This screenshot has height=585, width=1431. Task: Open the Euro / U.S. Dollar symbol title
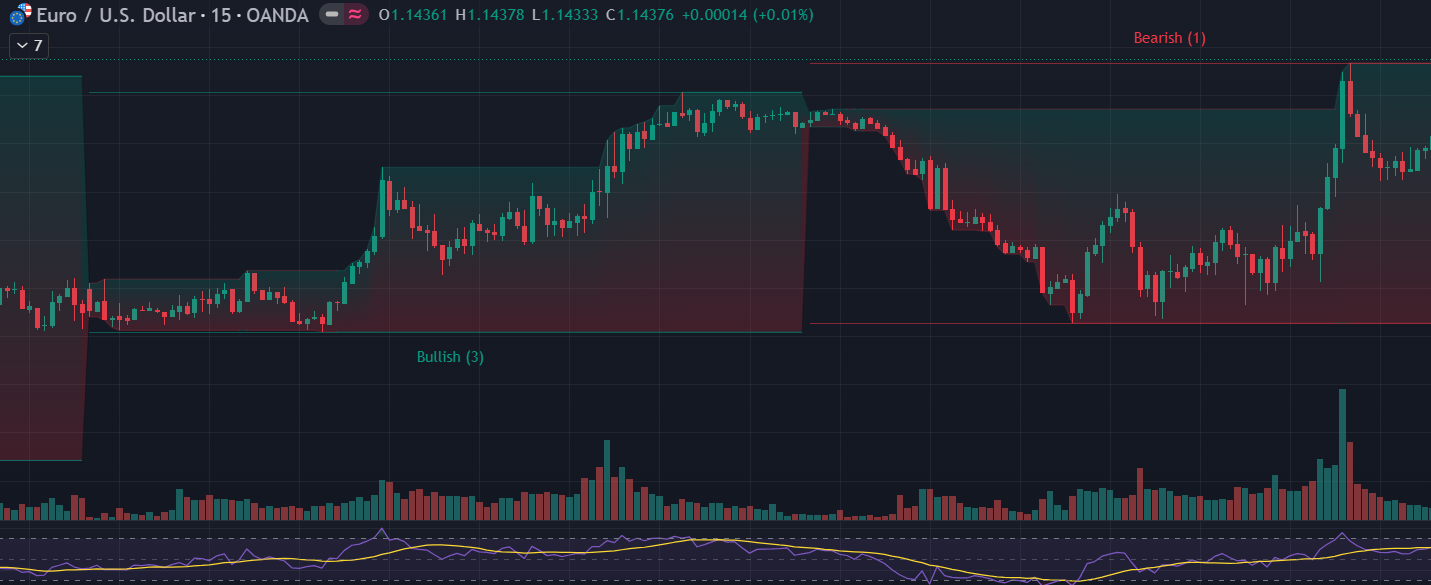click(172, 15)
